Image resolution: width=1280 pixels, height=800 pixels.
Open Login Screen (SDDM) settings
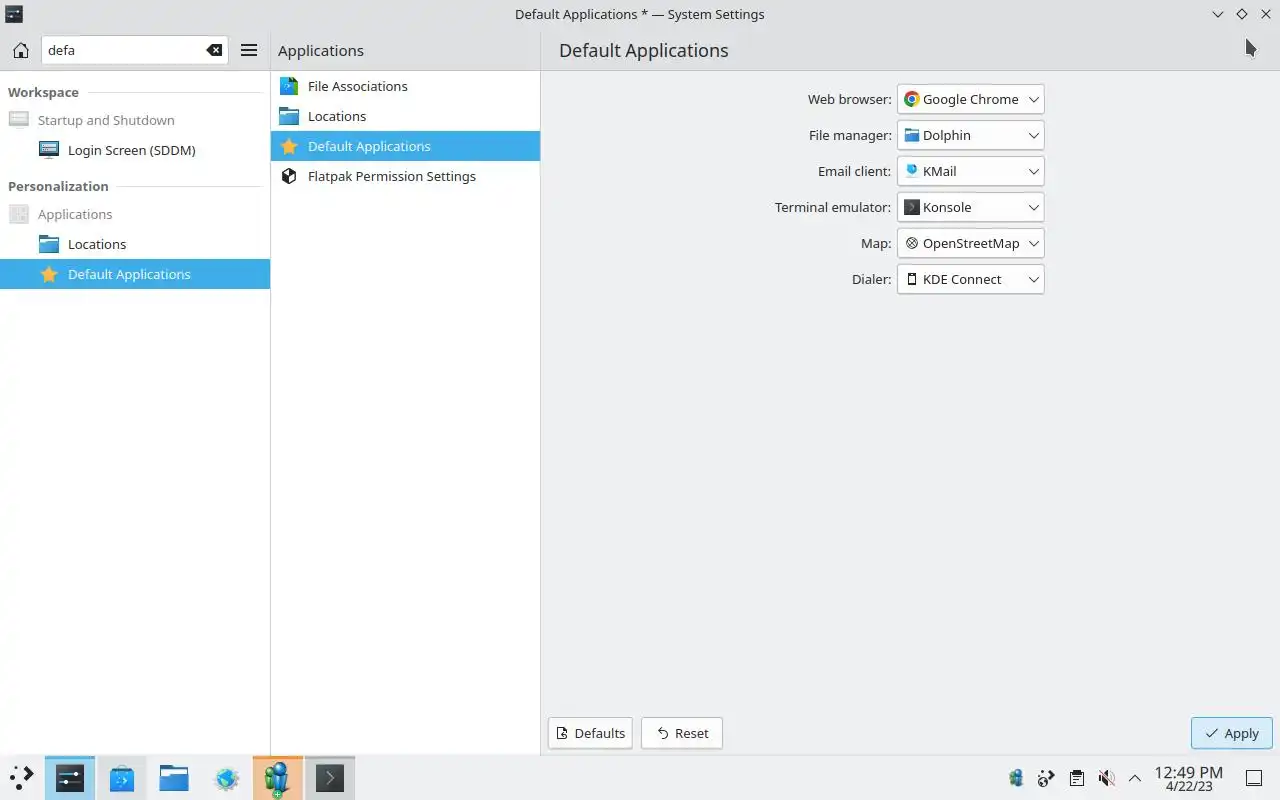(135, 150)
